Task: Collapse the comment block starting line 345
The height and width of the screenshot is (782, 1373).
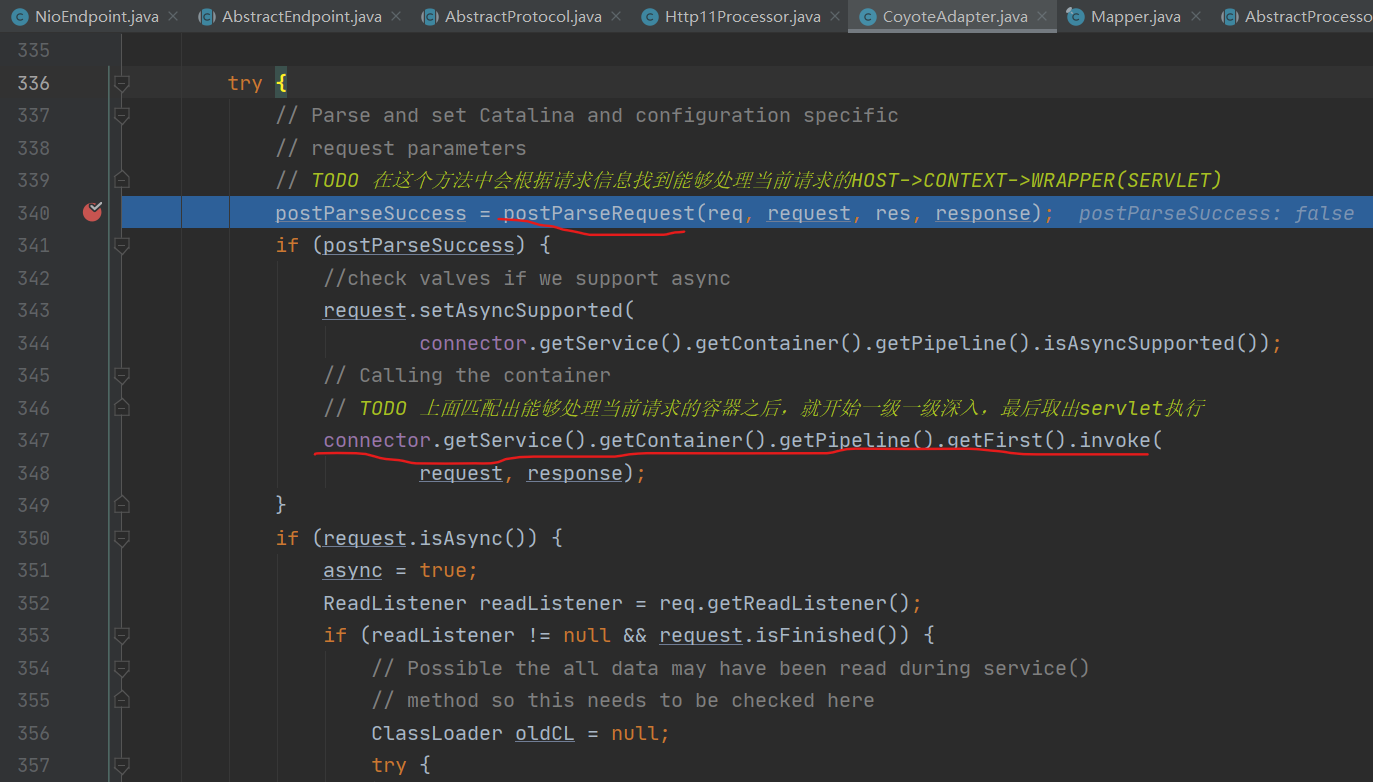Action: pos(122,375)
